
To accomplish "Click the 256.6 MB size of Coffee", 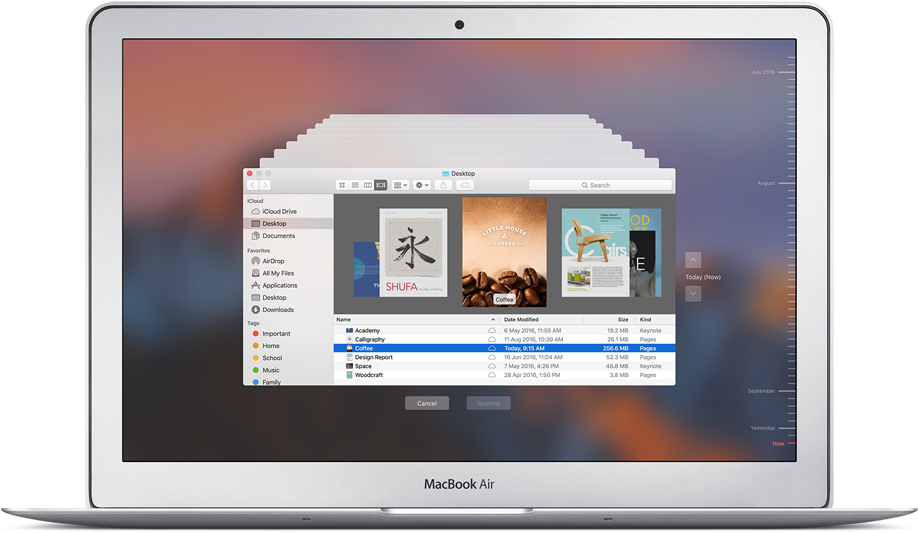I will click(615, 348).
